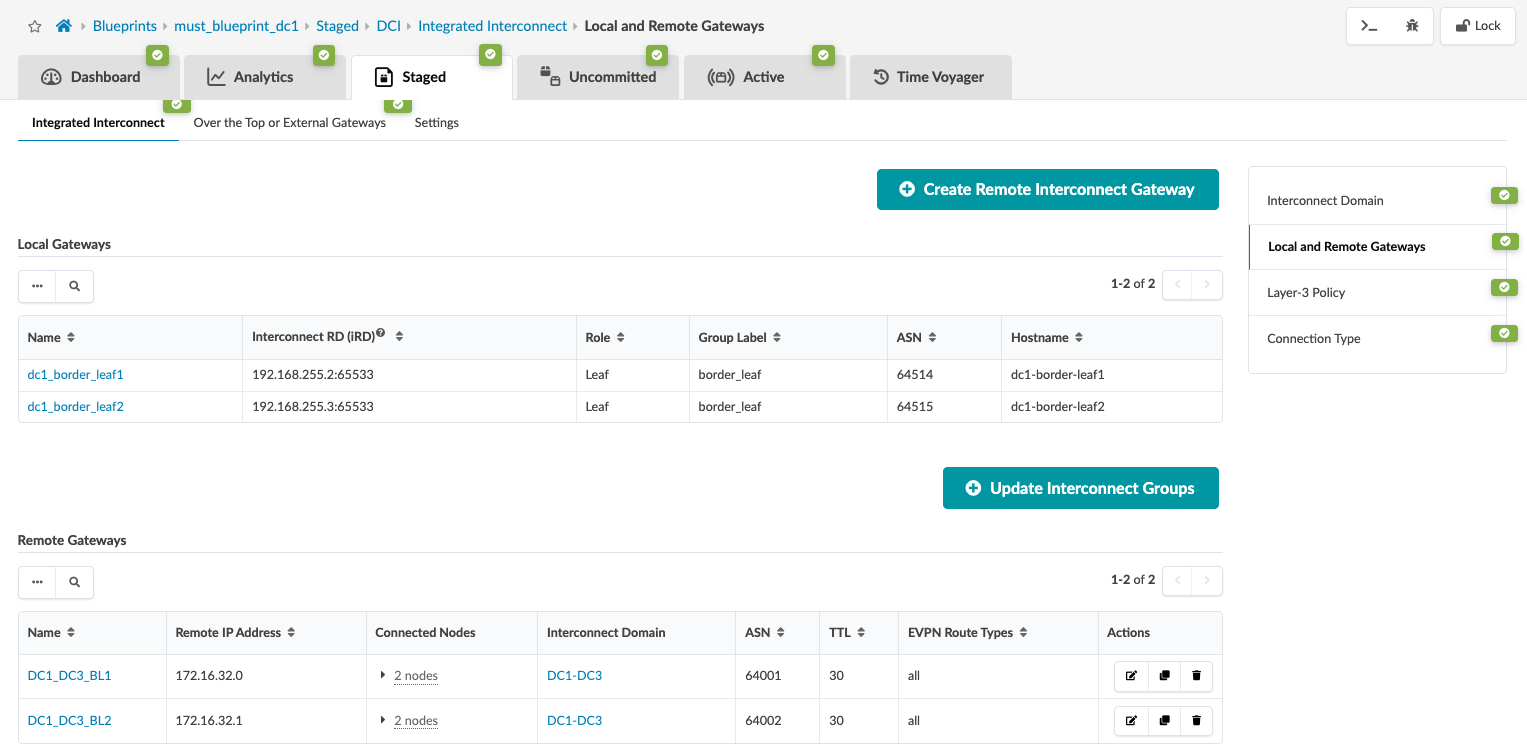1527x750 pixels.
Task: Search the Local Gateways table
Action: coord(74,286)
